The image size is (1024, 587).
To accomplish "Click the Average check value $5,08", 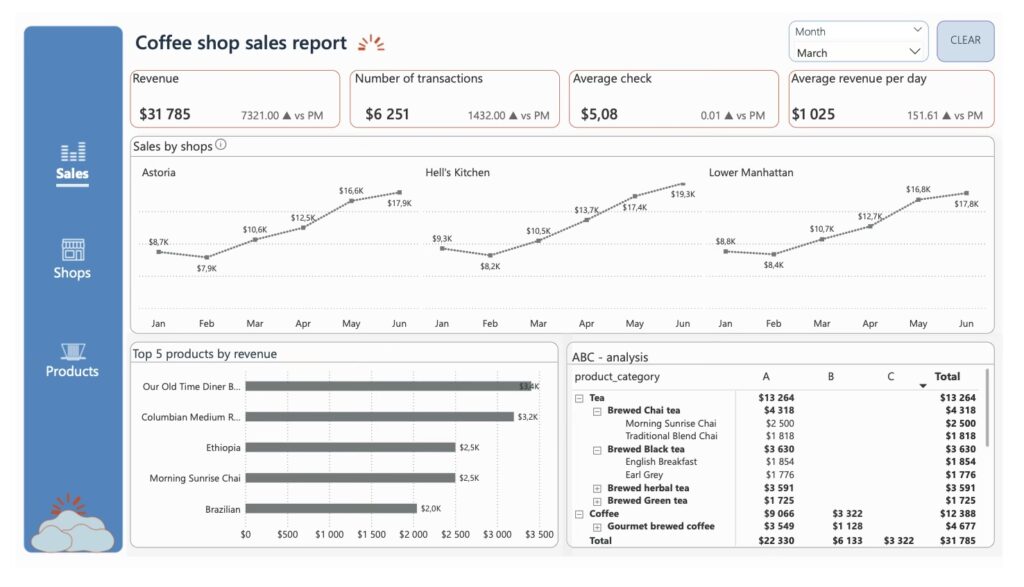I will [x=599, y=114].
